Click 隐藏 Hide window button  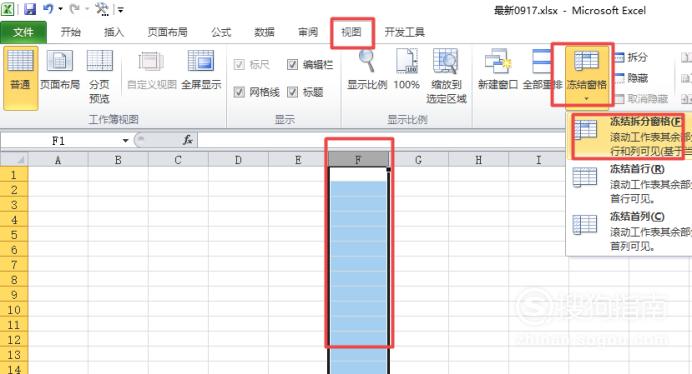click(632, 78)
